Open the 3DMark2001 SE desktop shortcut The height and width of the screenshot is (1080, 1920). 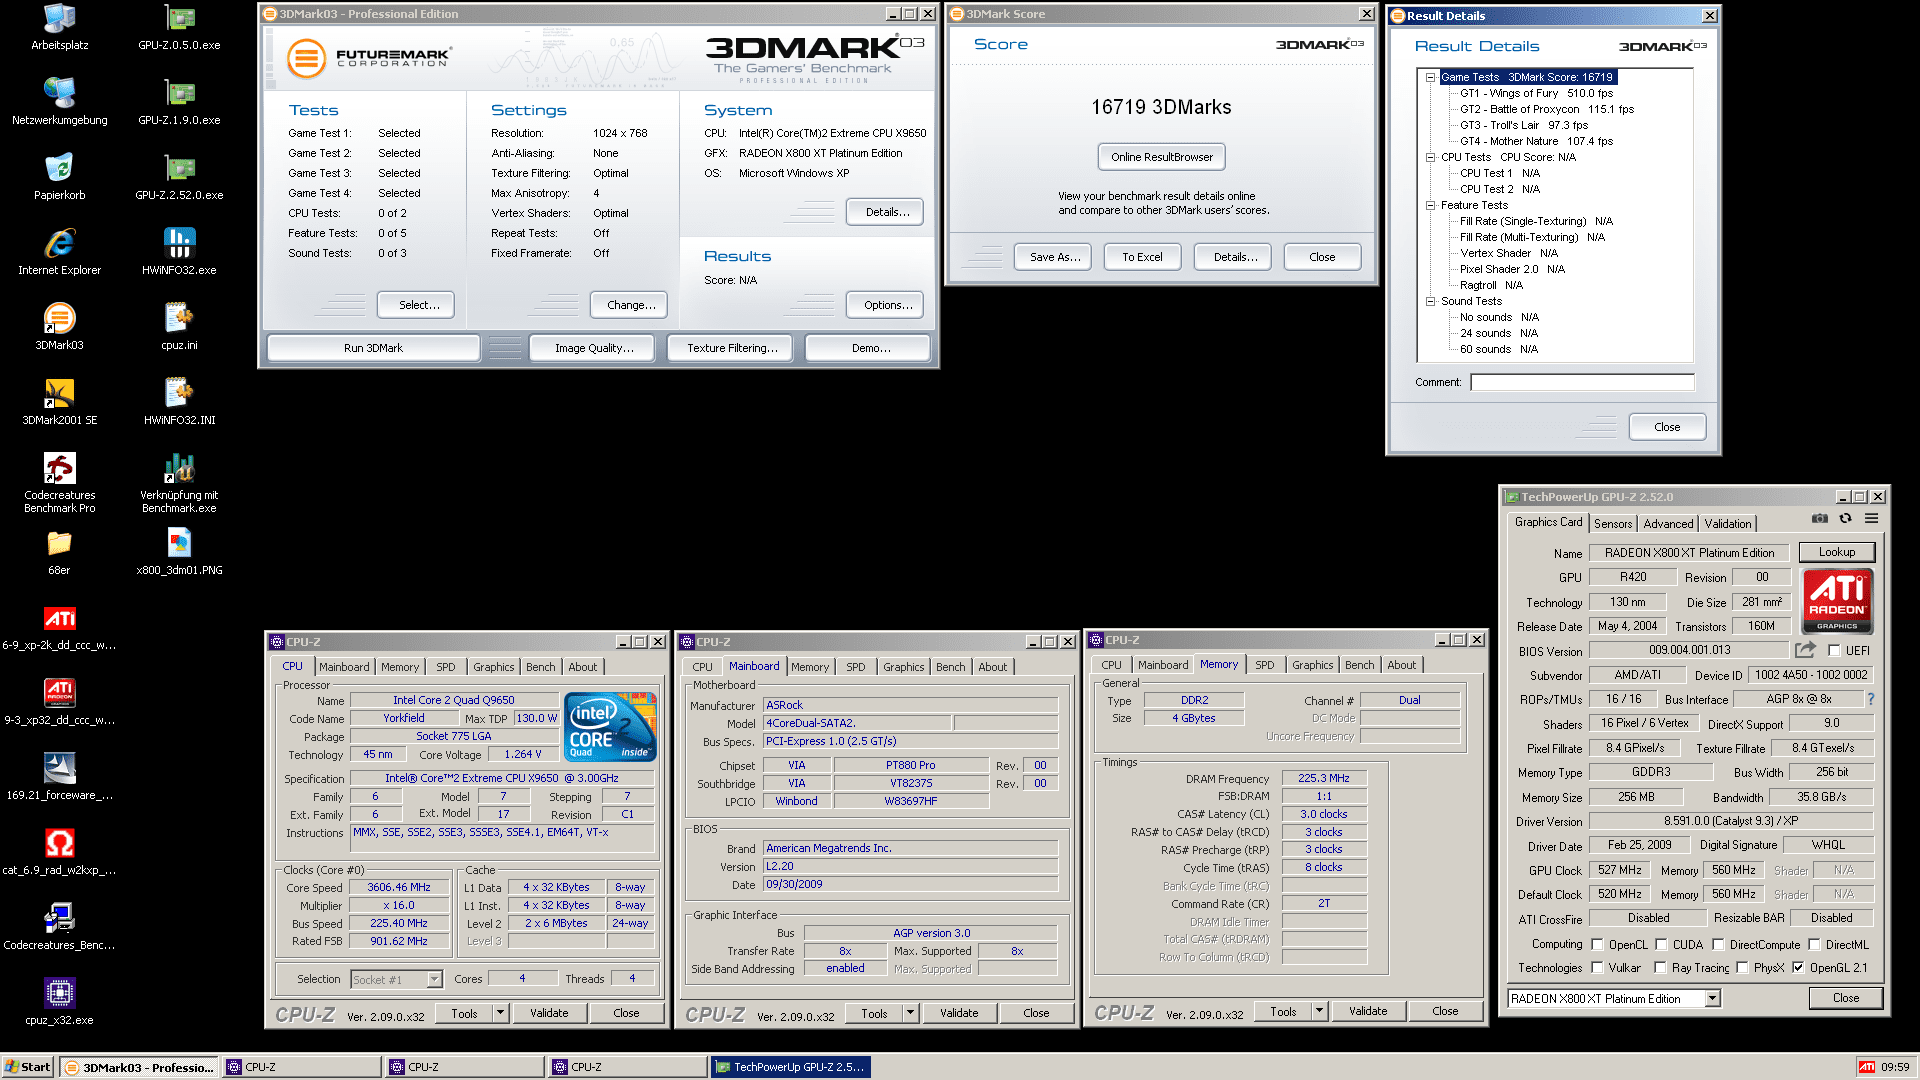(60, 393)
